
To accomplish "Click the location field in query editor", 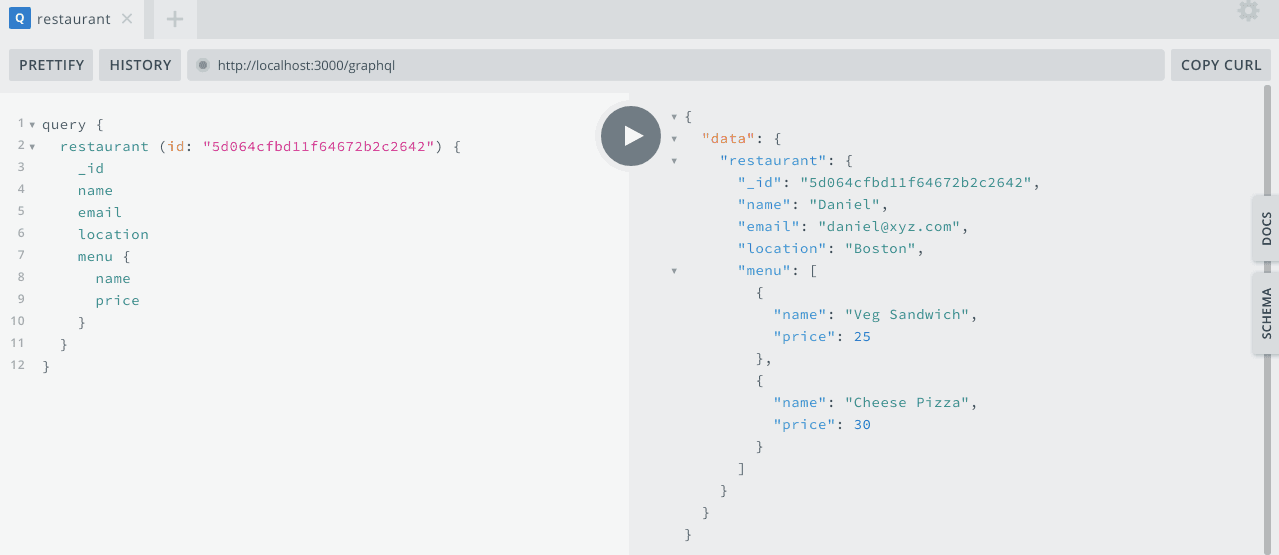I will click(113, 234).
